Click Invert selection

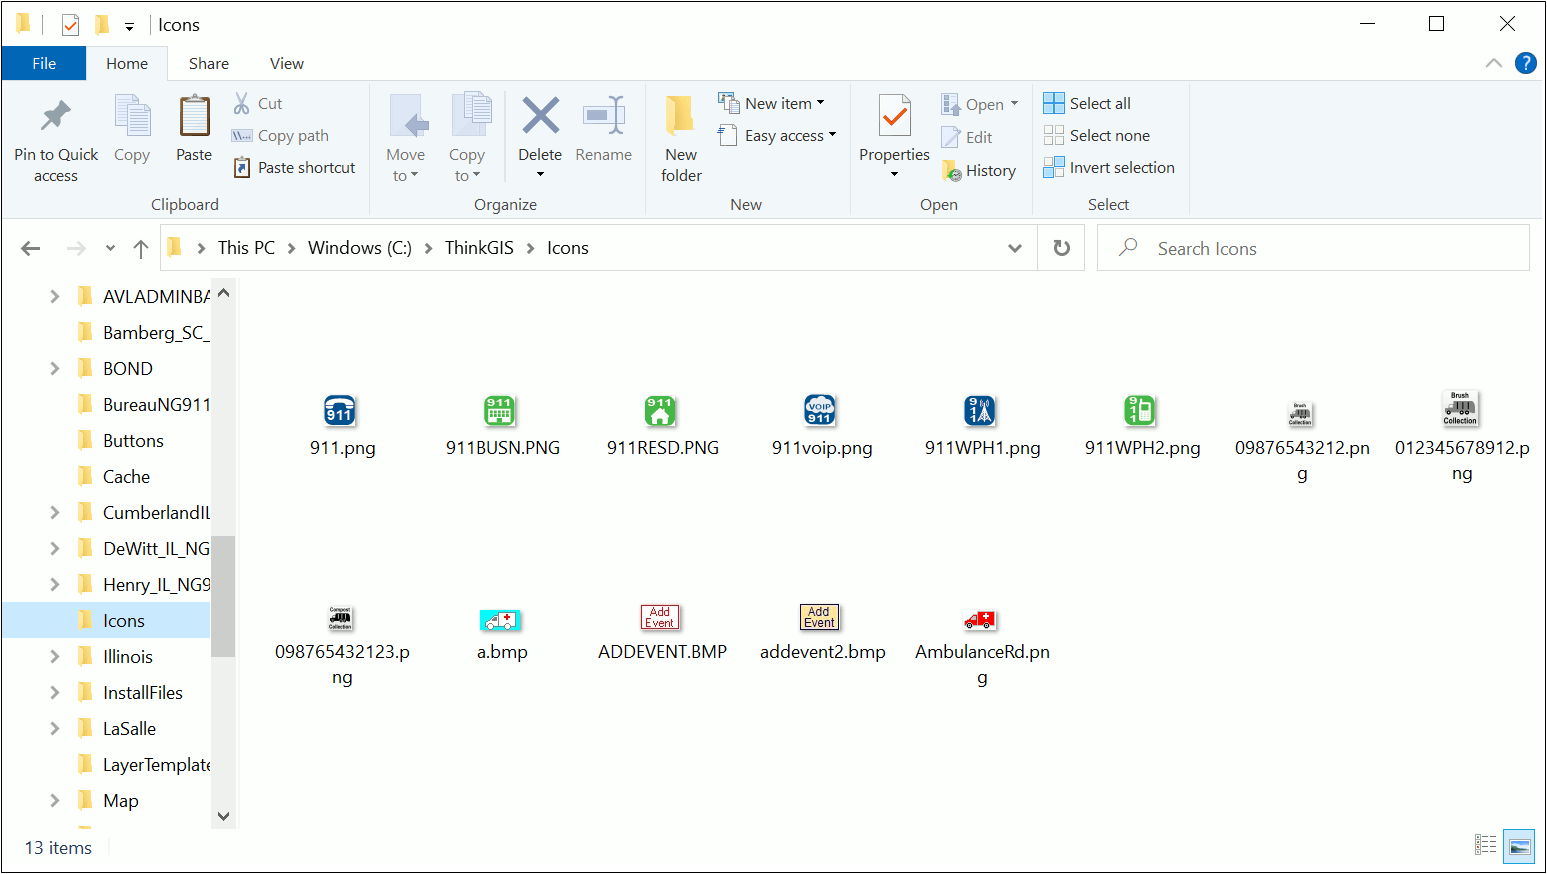tap(1109, 167)
